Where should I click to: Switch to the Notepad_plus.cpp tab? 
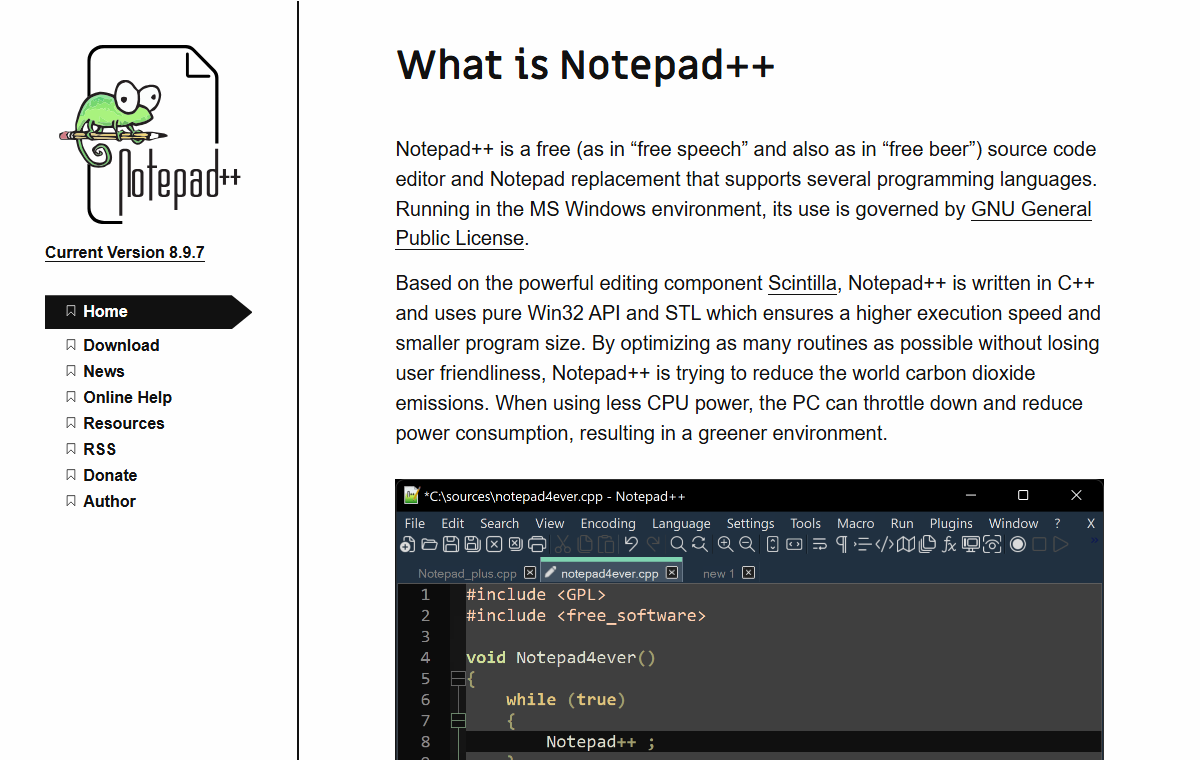[467, 574]
